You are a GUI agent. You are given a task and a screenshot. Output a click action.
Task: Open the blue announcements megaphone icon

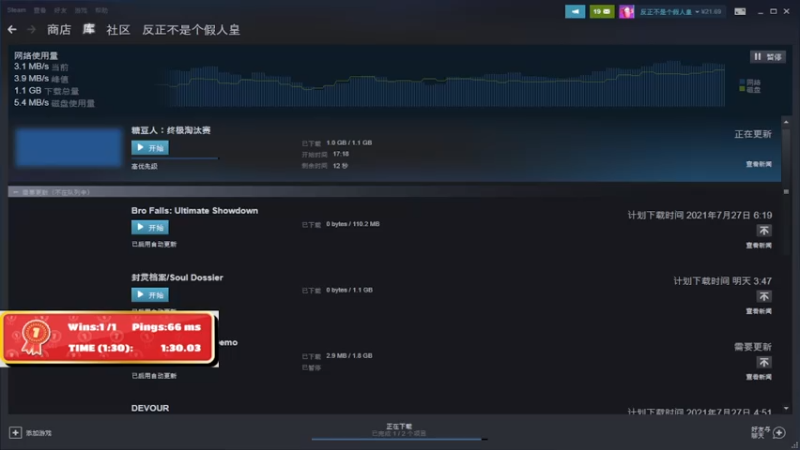(x=575, y=12)
